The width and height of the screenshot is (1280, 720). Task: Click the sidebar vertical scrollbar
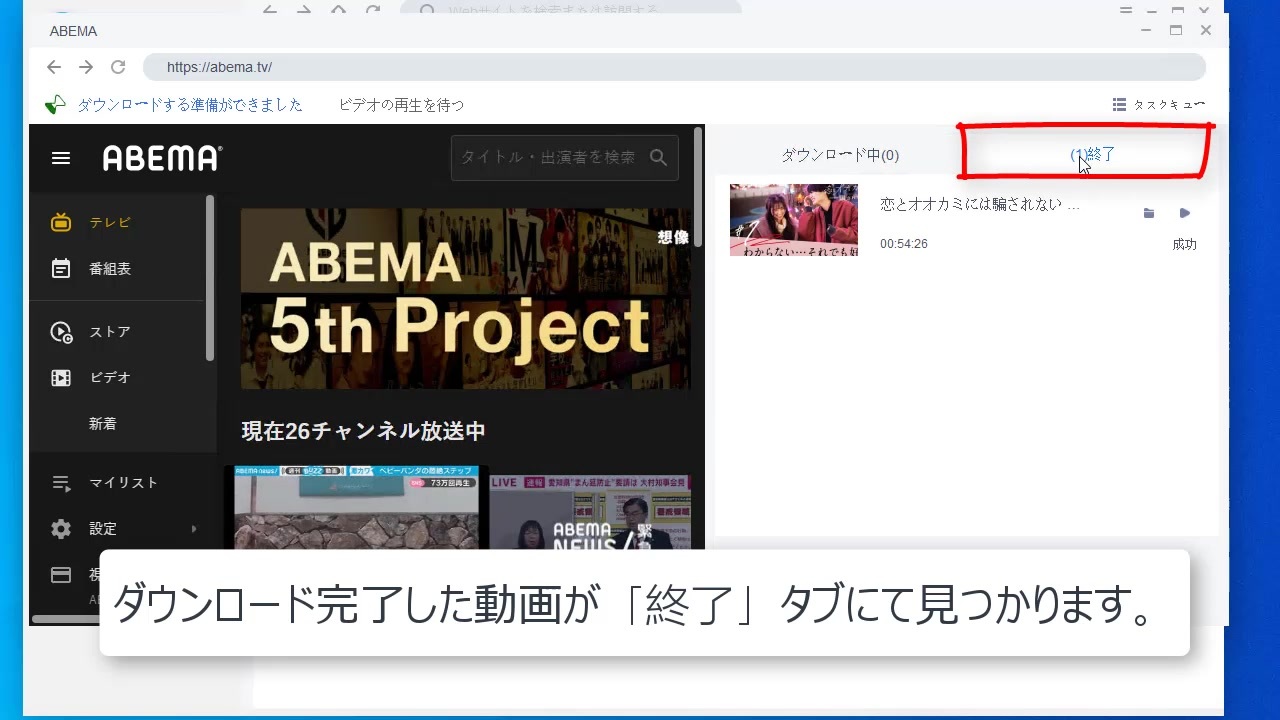coord(210,278)
